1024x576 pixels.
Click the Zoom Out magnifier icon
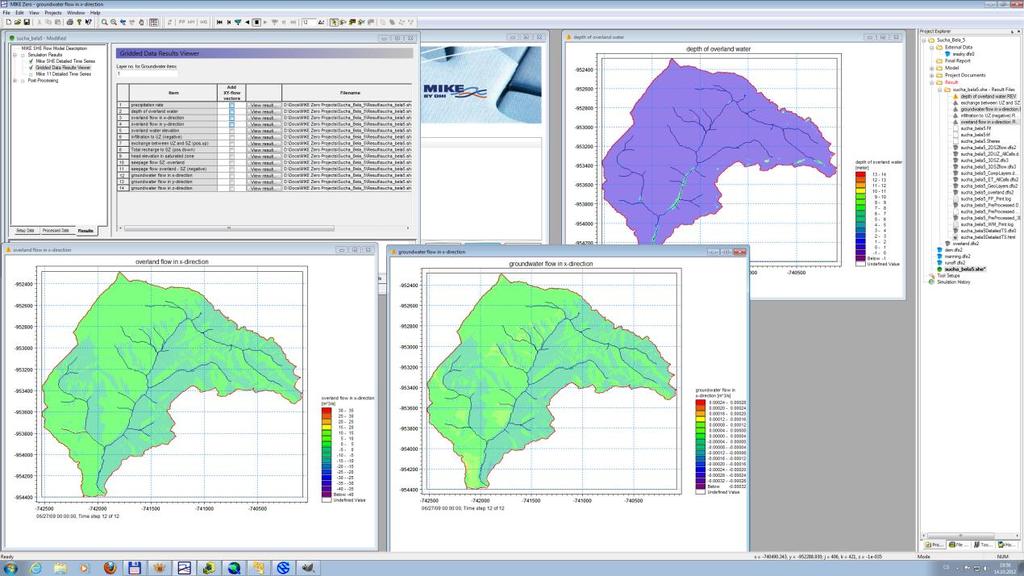pyautogui.click(x=114, y=22)
